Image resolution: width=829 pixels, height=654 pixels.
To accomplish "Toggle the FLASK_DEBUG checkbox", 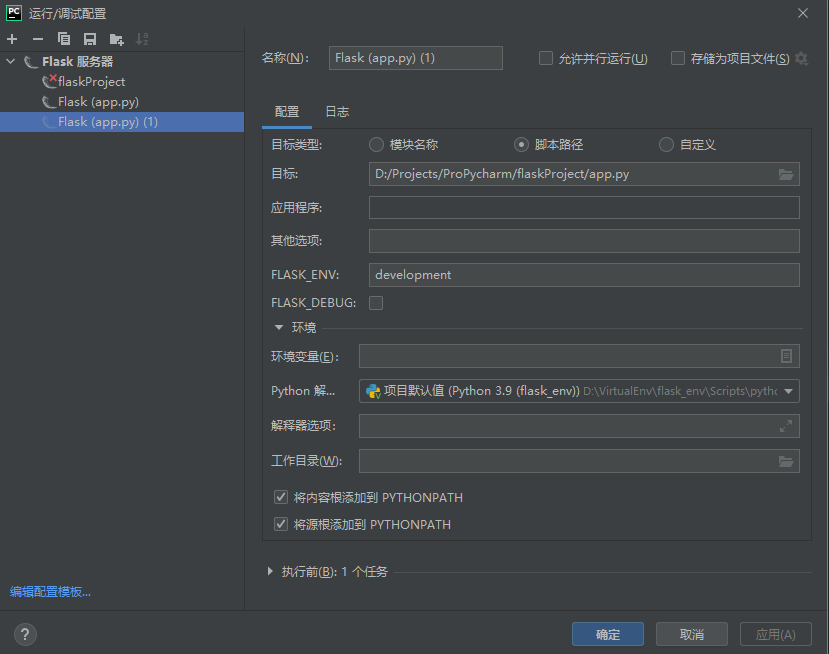I will tap(376, 303).
